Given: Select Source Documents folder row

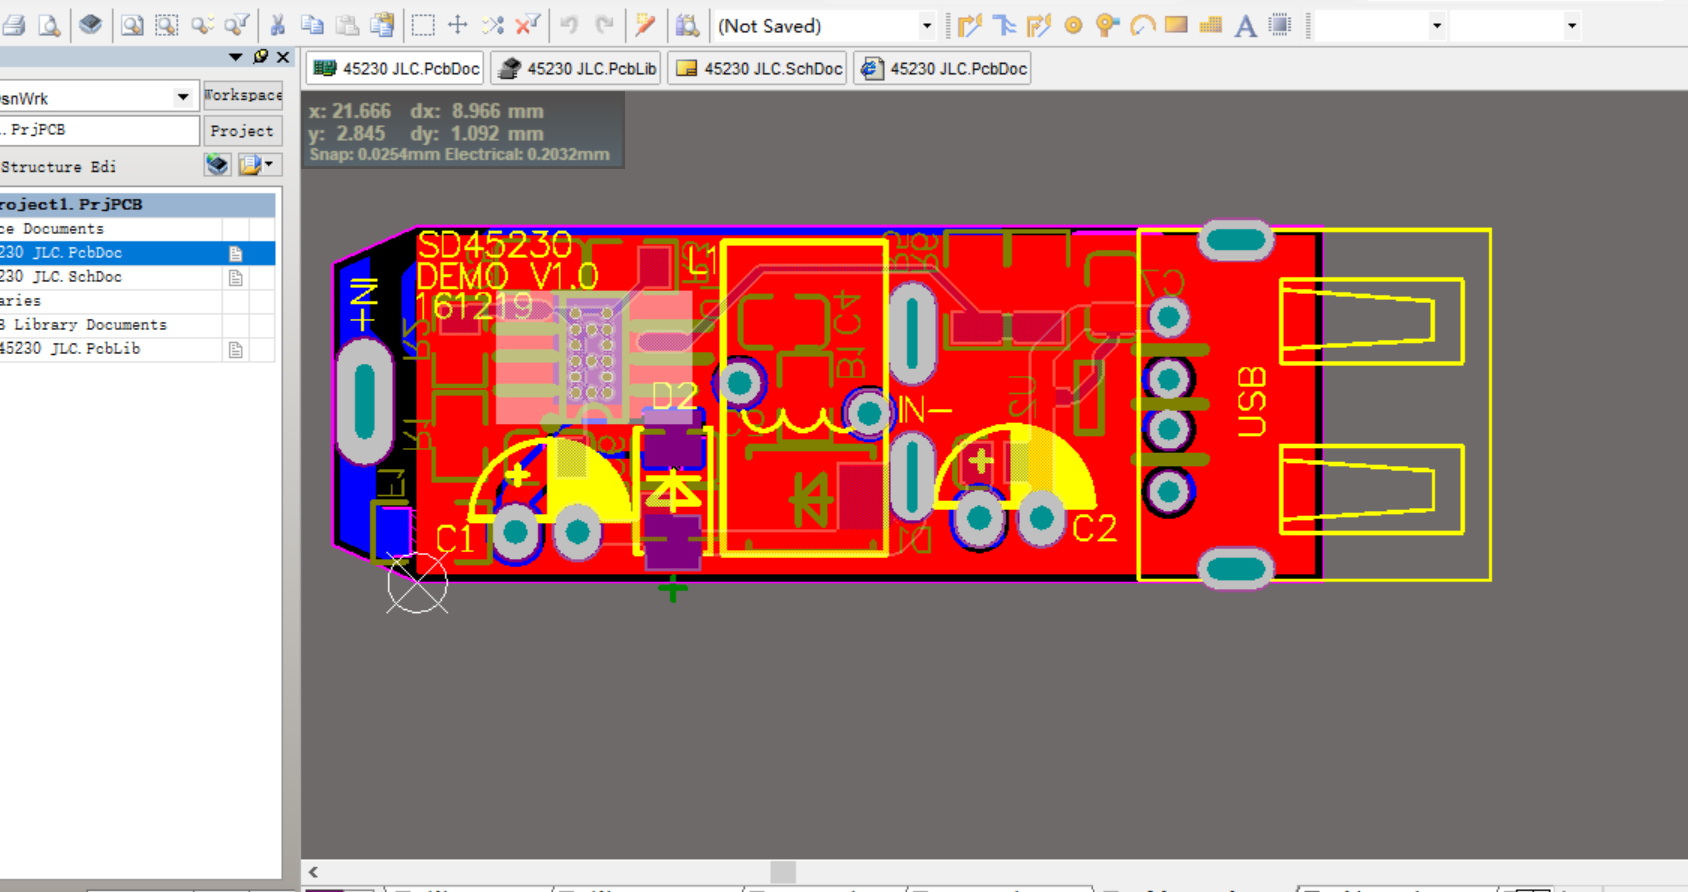Looking at the screenshot, I should (137, 229).
